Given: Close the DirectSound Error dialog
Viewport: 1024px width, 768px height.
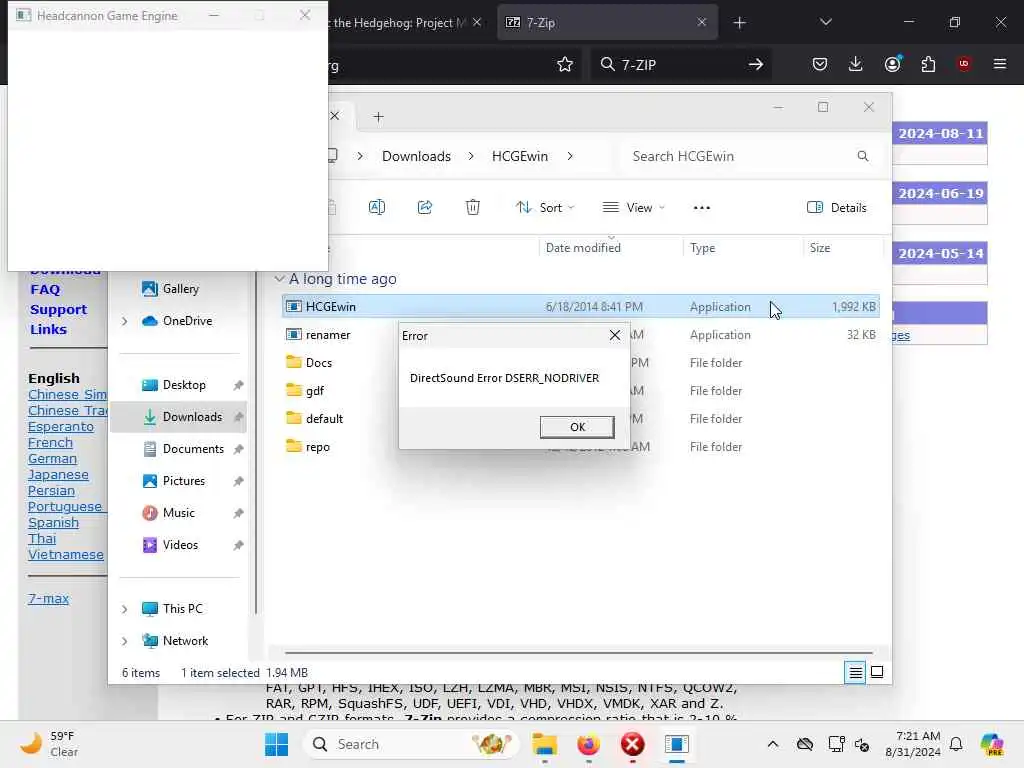Looking at the screenshot, I should pyautogui.click(x=615, y=335).
